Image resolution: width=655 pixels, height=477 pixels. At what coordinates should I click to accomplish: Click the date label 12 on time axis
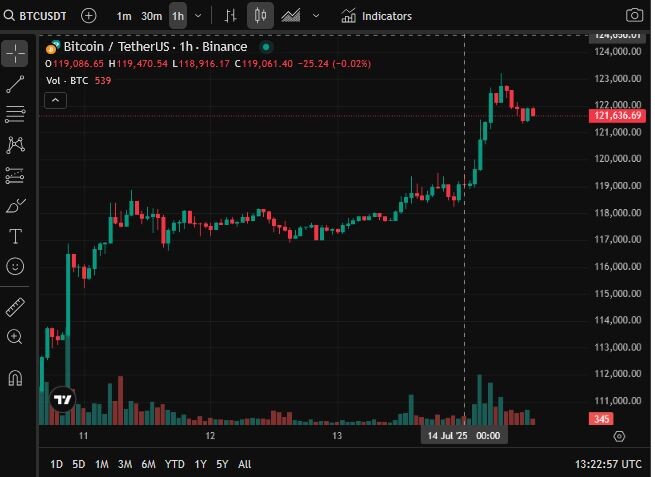(x=210, y=436)
